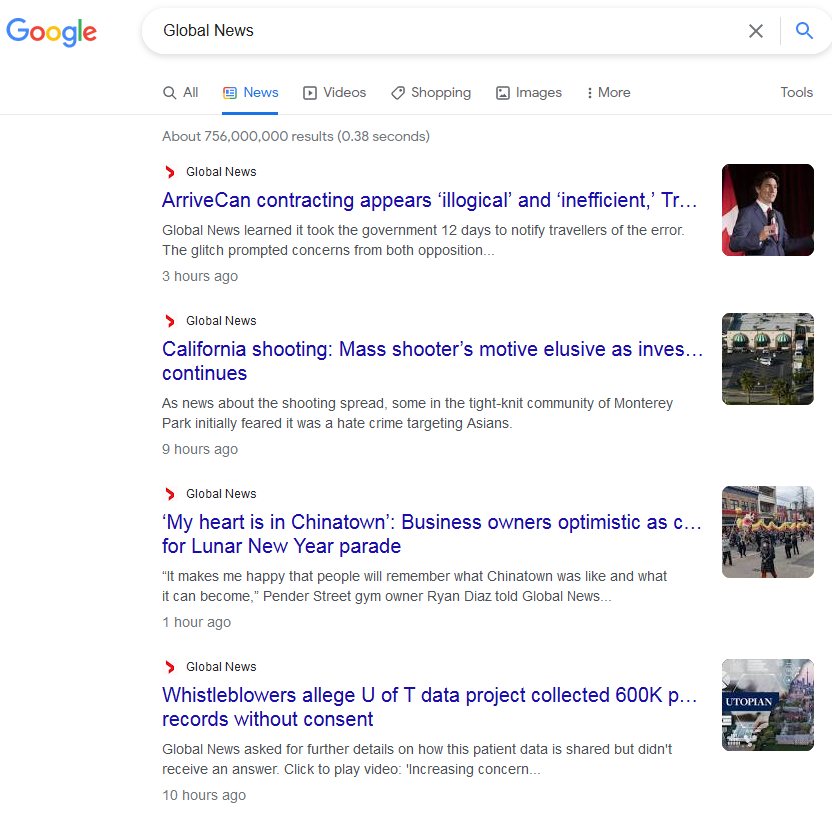832x816 pixels.
Task: Click Global News favicon above Chinatown headline
Action: coord(170,494)
